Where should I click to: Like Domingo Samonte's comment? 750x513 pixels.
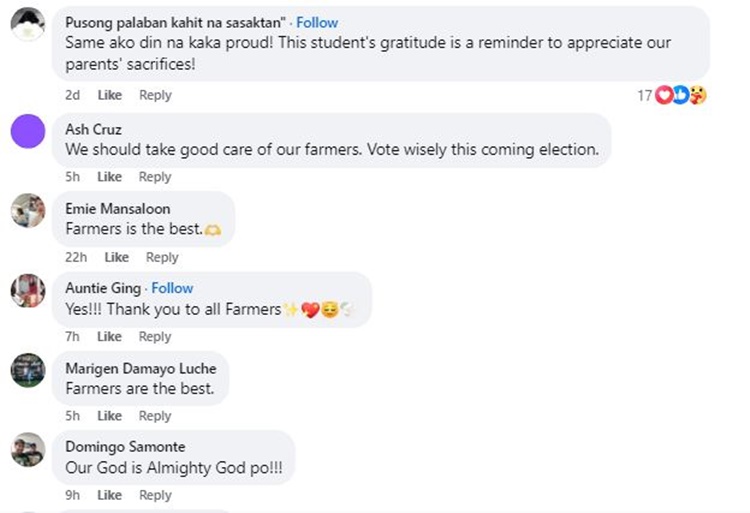(x=109, y=495)
